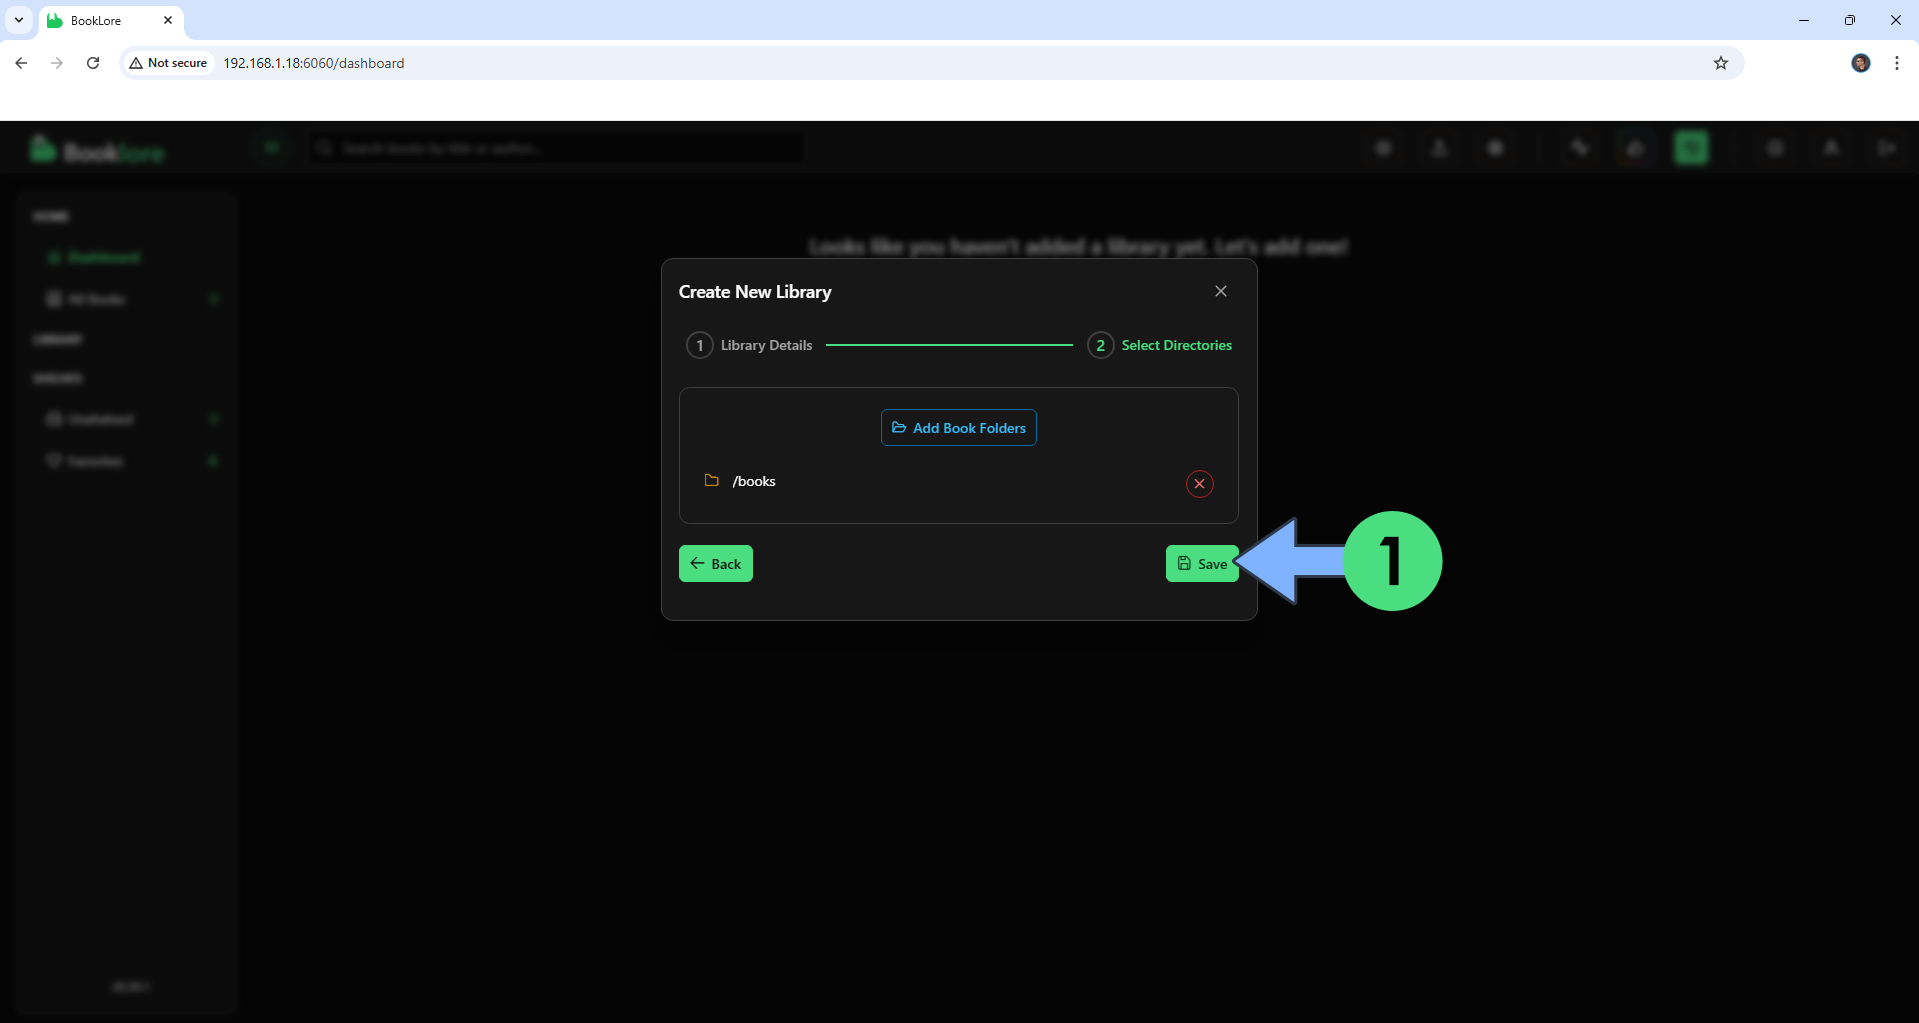Viewport: 1919px width, 1023px height.
Task: Restore down the browser window
Action: tap(1850, 20)
